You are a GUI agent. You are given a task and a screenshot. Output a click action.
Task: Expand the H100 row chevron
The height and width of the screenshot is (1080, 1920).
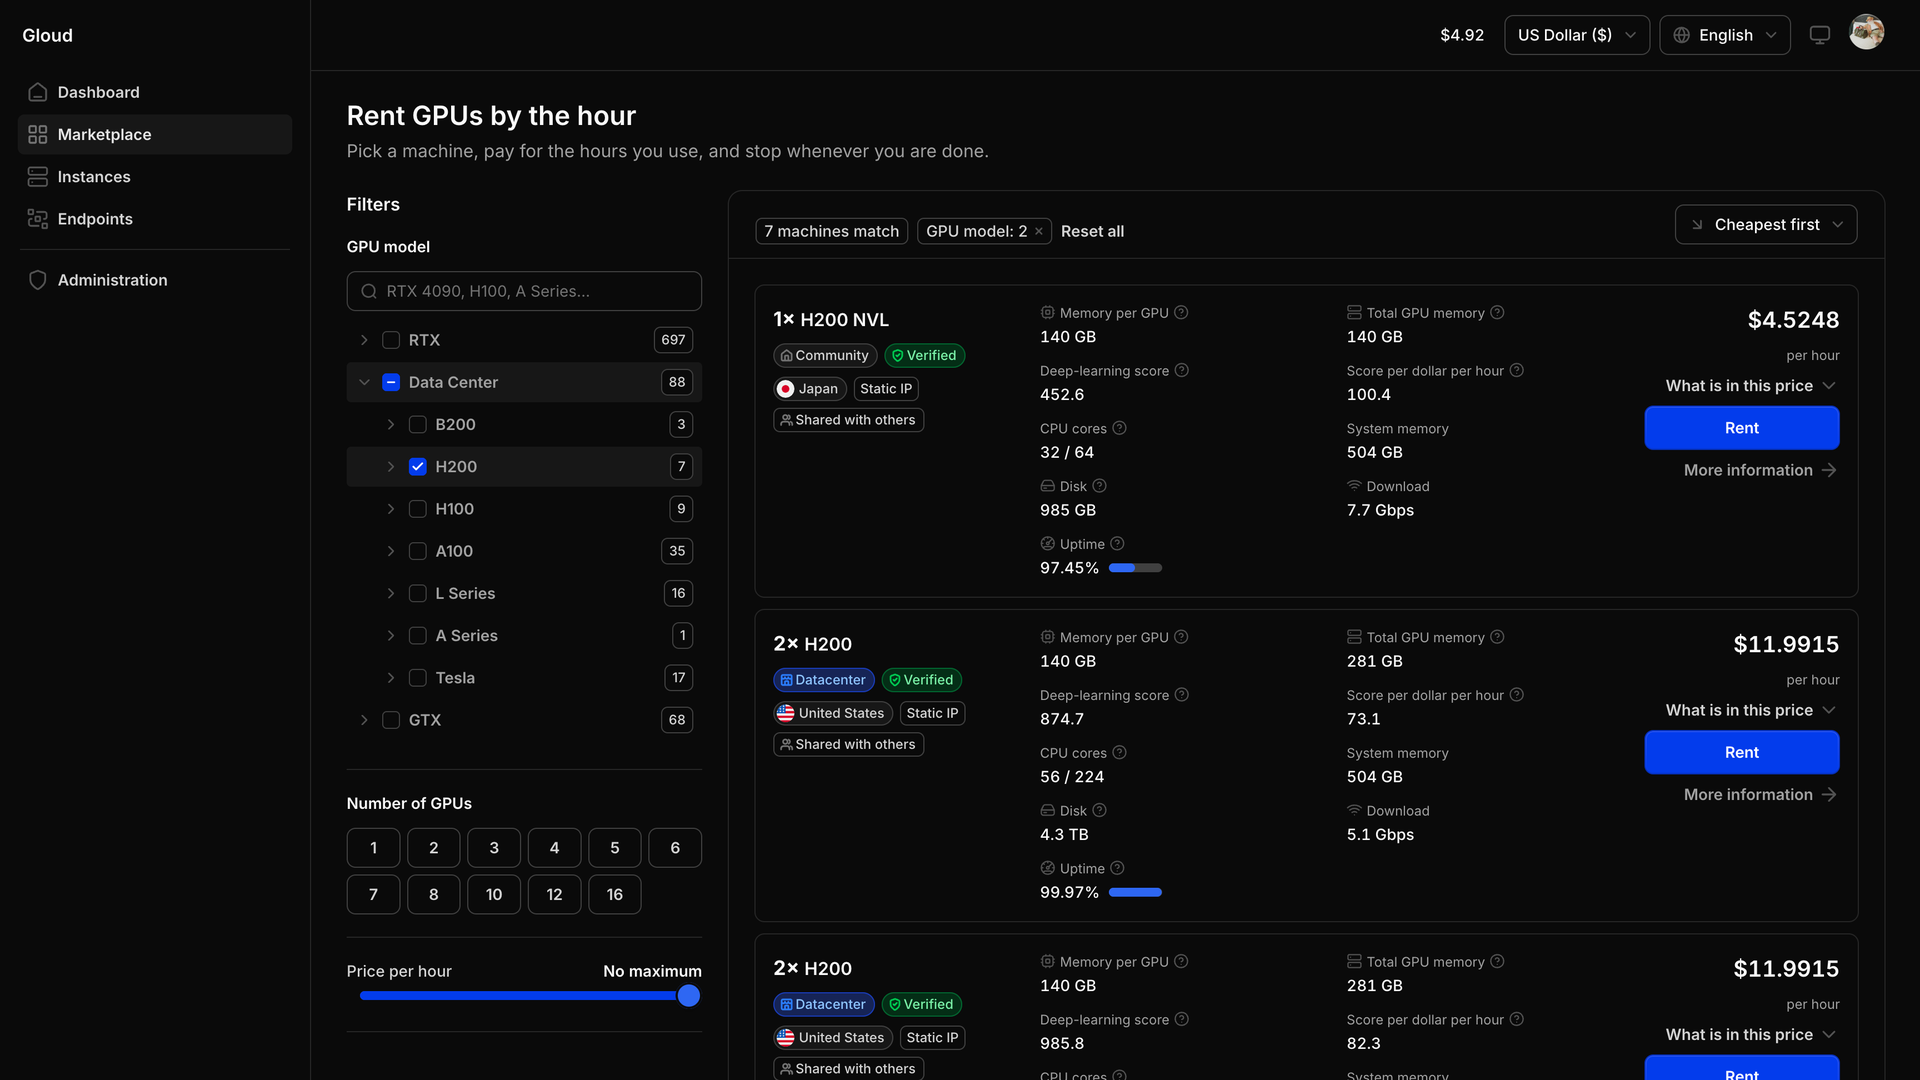391,509
